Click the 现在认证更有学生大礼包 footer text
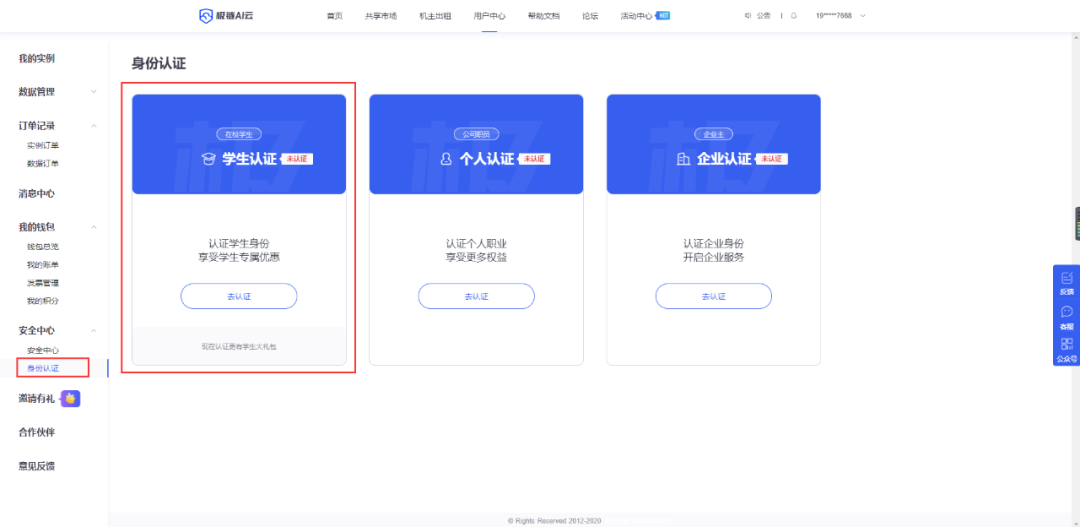Screen dimensions: 1080x527 click(x=239, y=346)
